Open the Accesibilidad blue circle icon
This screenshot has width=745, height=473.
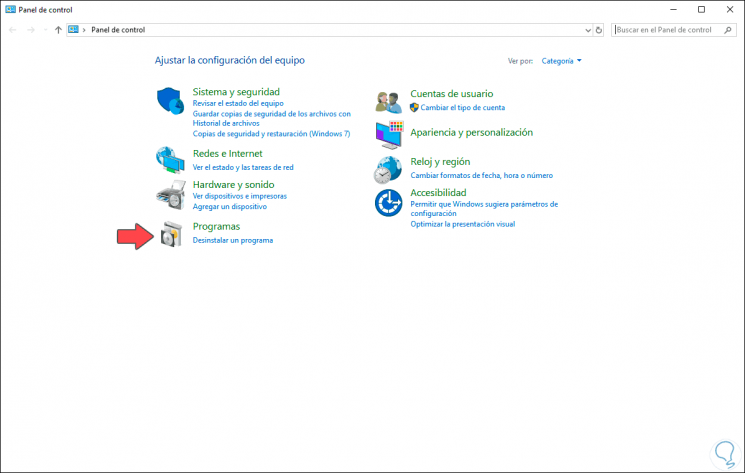(x=389, y=203)
